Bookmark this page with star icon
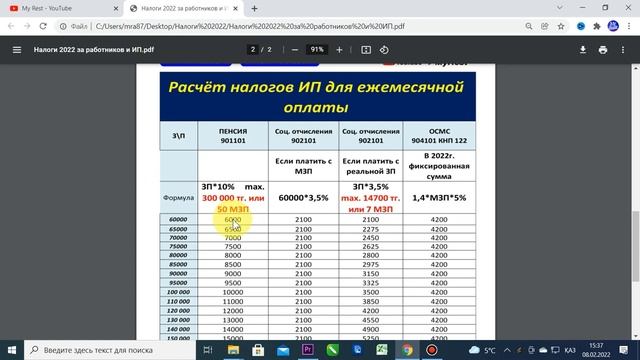640x360 pixels. [561, 26]
